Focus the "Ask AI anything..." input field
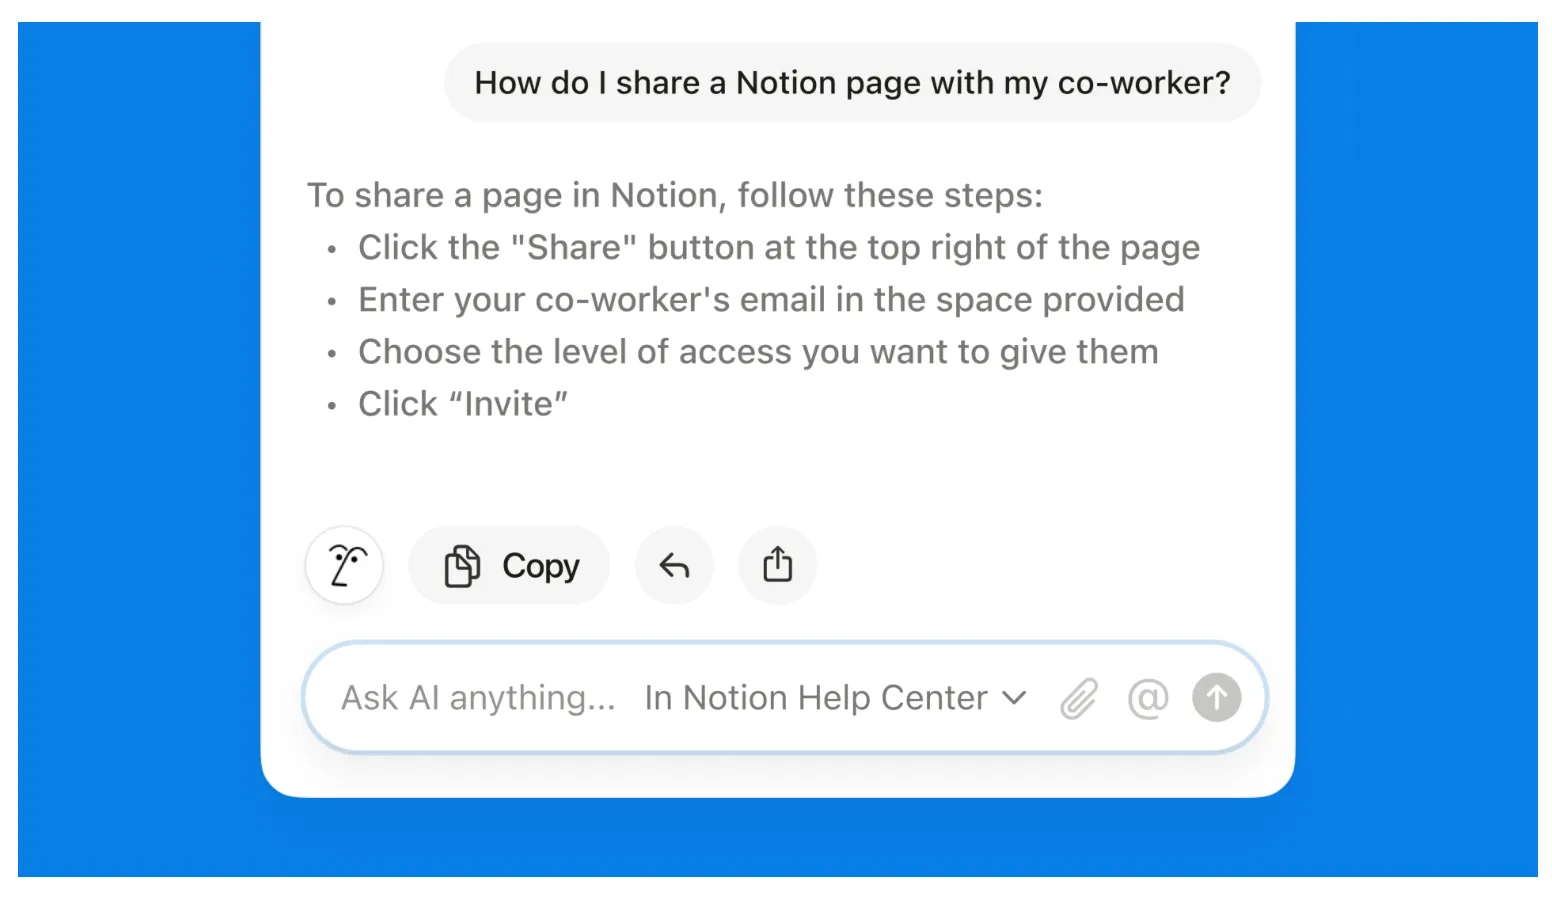 478,698
